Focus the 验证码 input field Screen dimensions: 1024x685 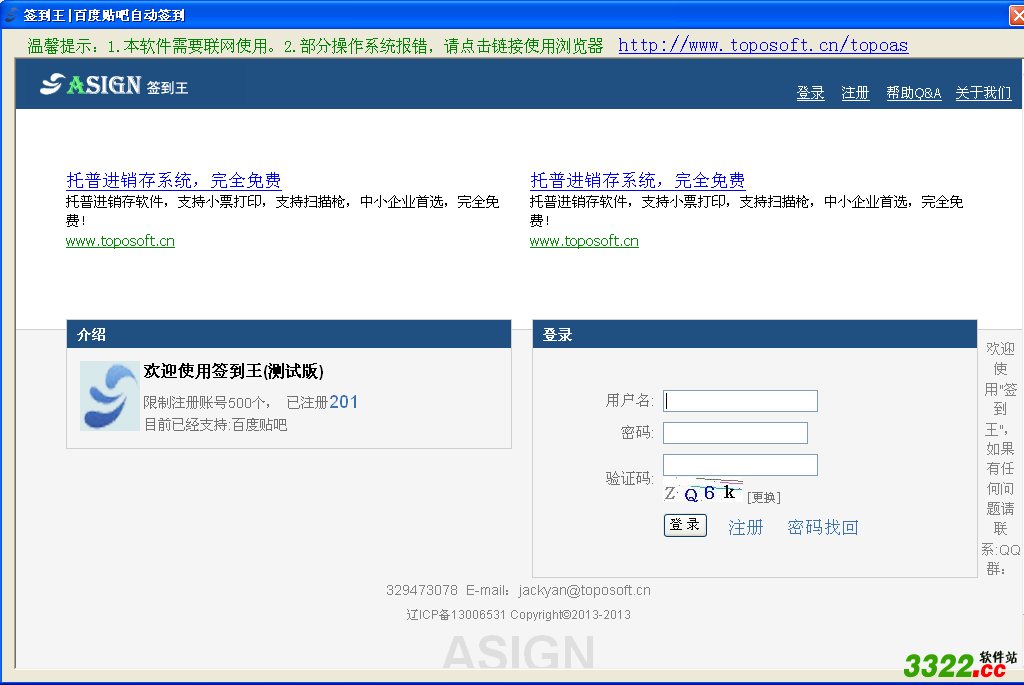tap(740, 465)
